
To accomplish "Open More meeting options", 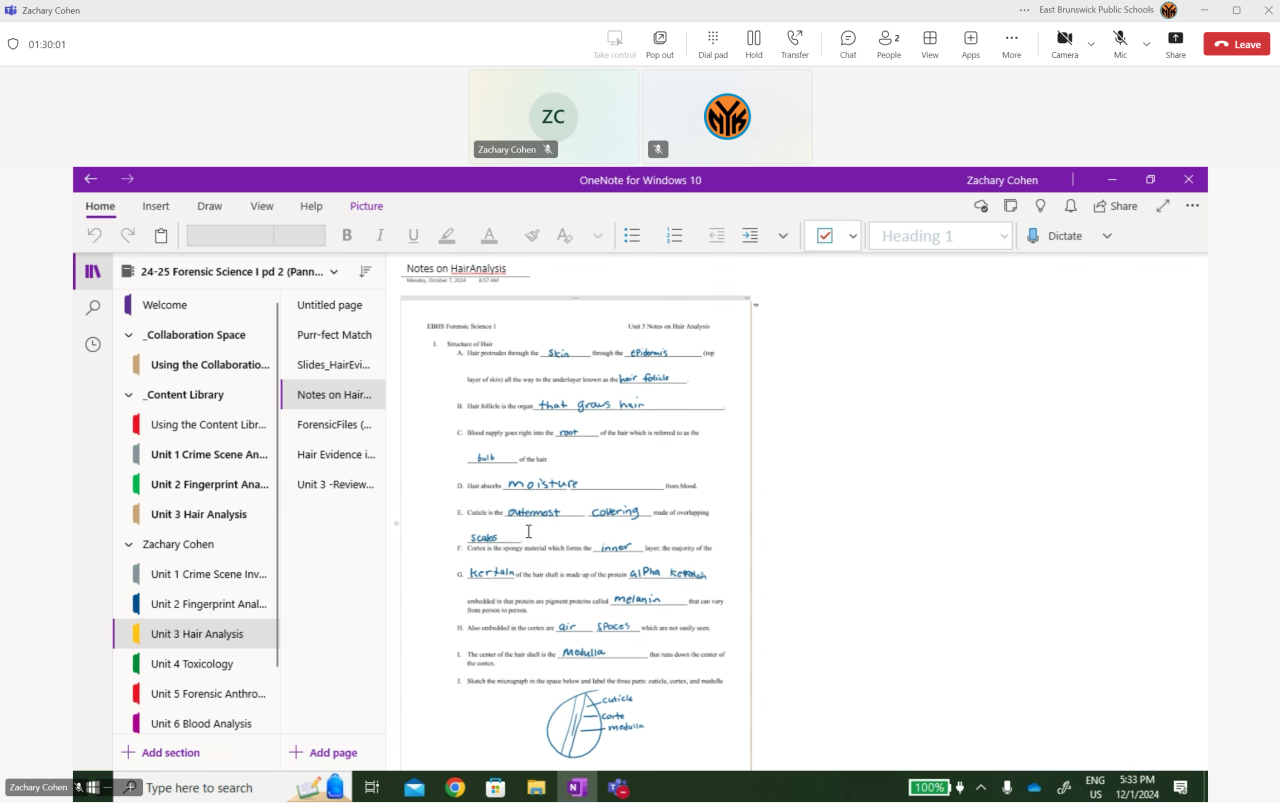I will [x=1012, y=44].
